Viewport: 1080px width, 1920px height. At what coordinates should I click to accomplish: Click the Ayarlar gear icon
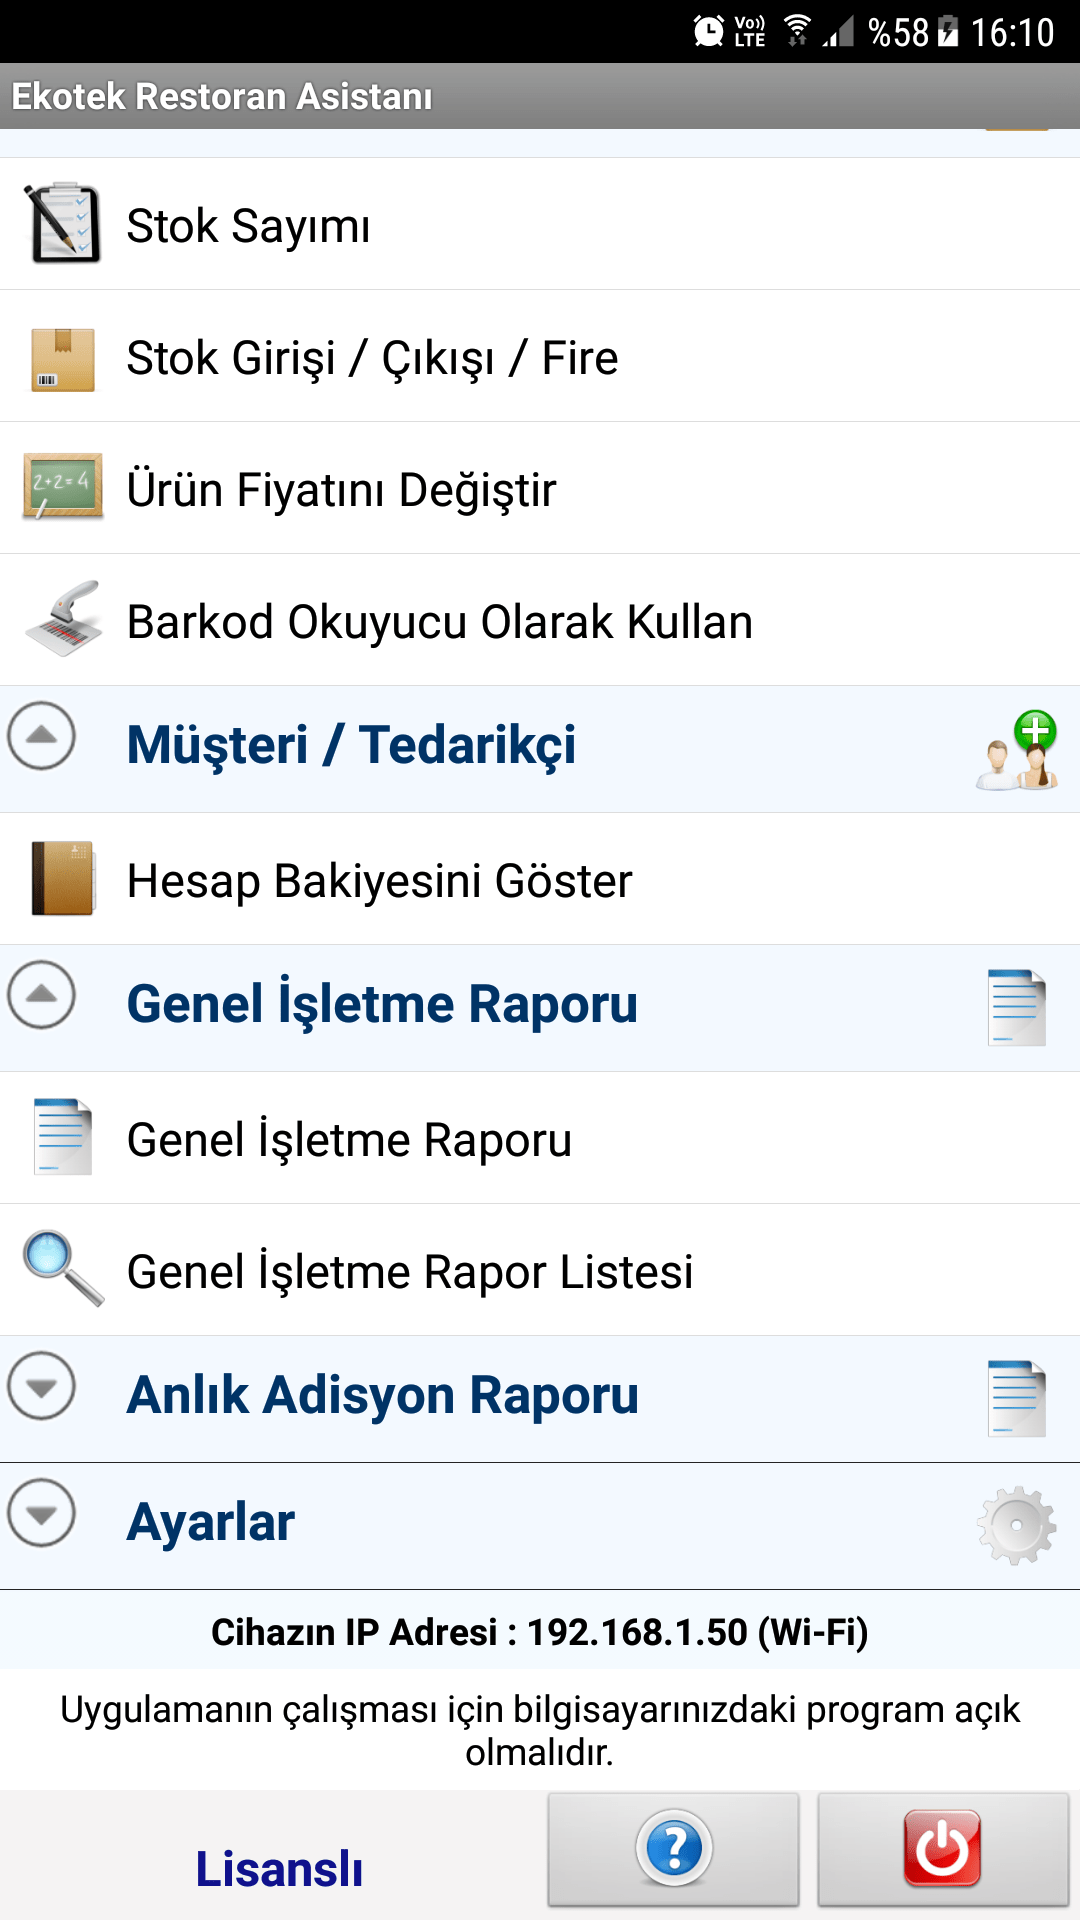[1017, 1525]
